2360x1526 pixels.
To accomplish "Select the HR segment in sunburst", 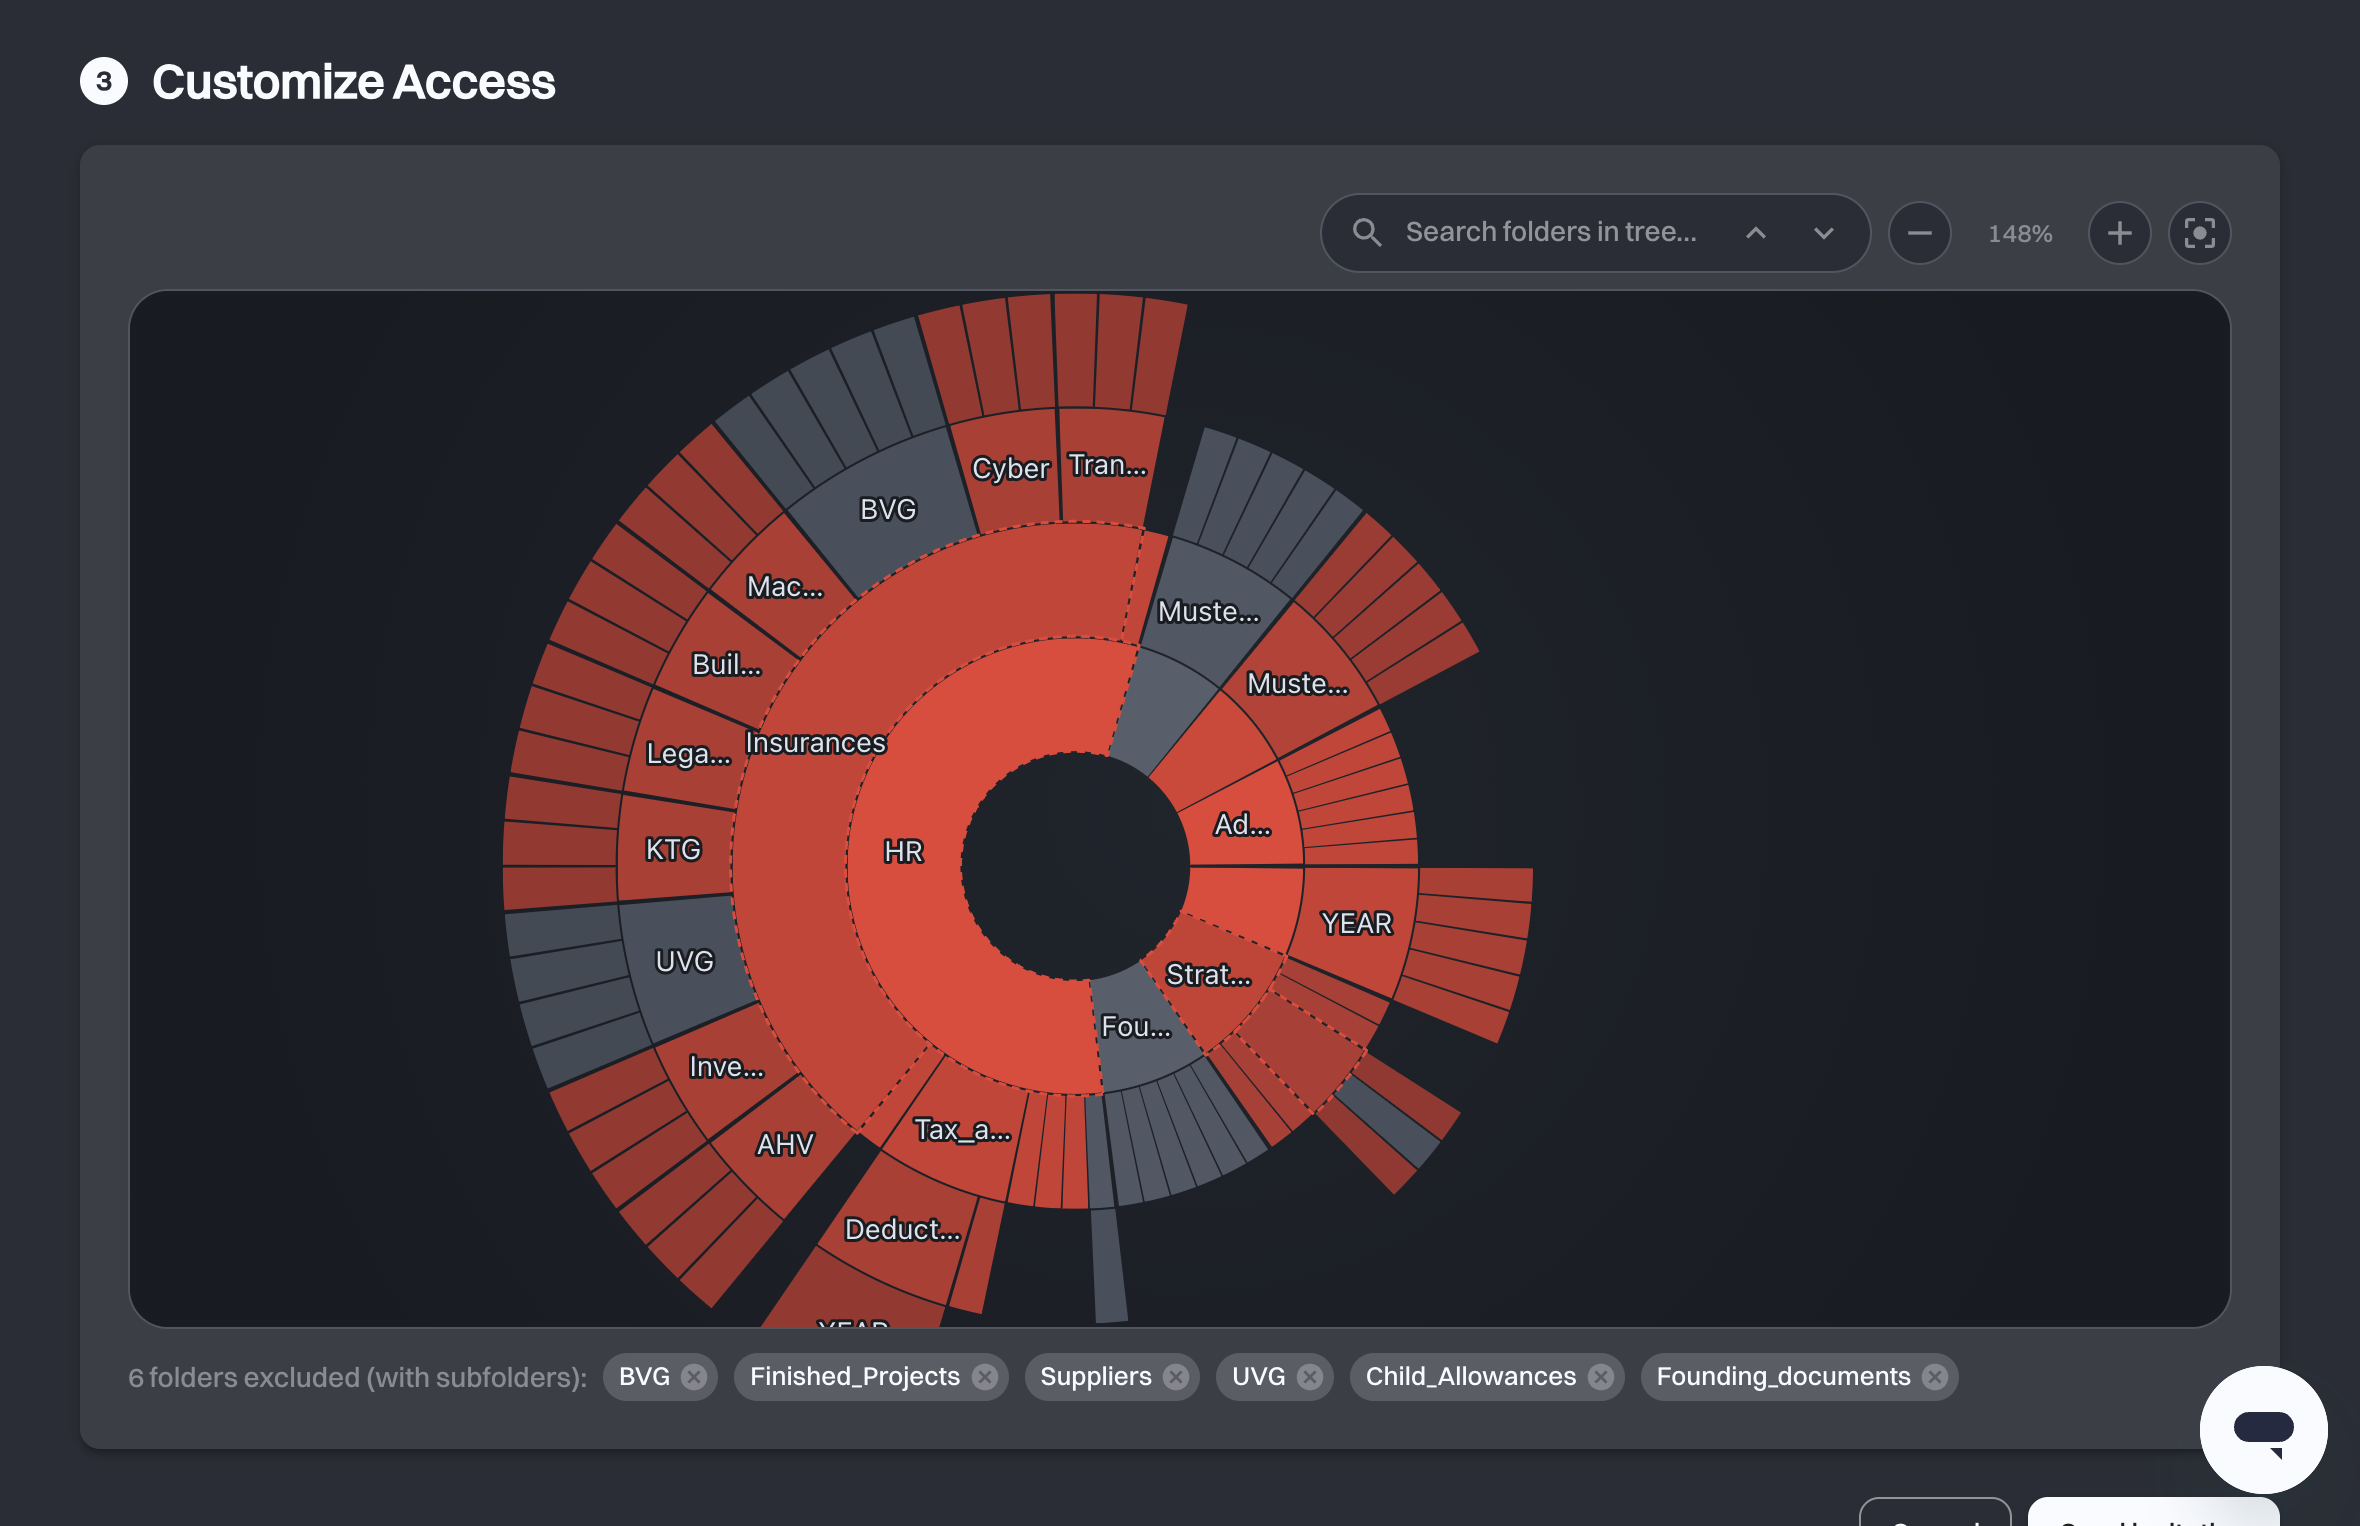I will click(x=903, y=851).
